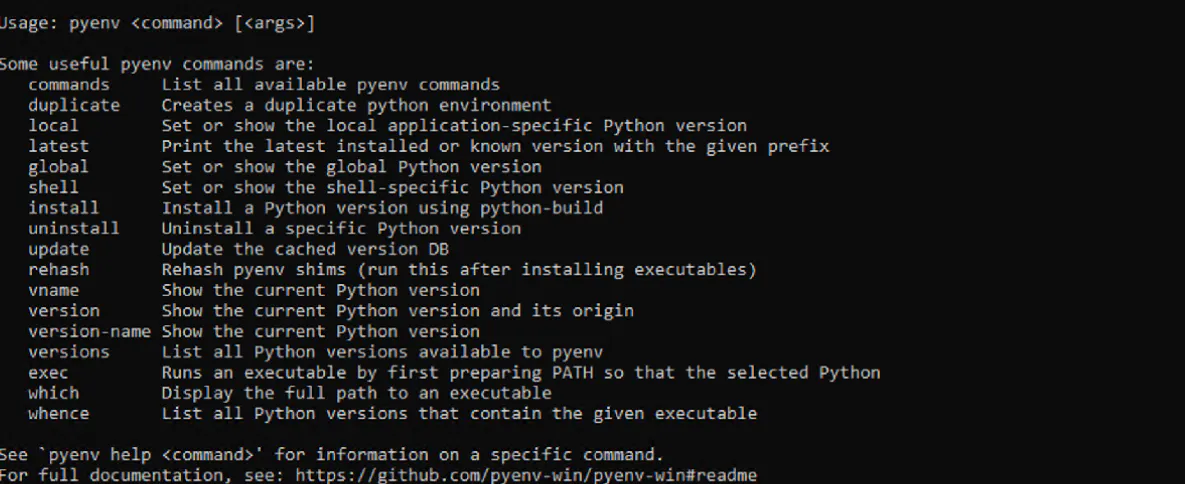Place cursor on 'shell' command name

tap(53, 187)
